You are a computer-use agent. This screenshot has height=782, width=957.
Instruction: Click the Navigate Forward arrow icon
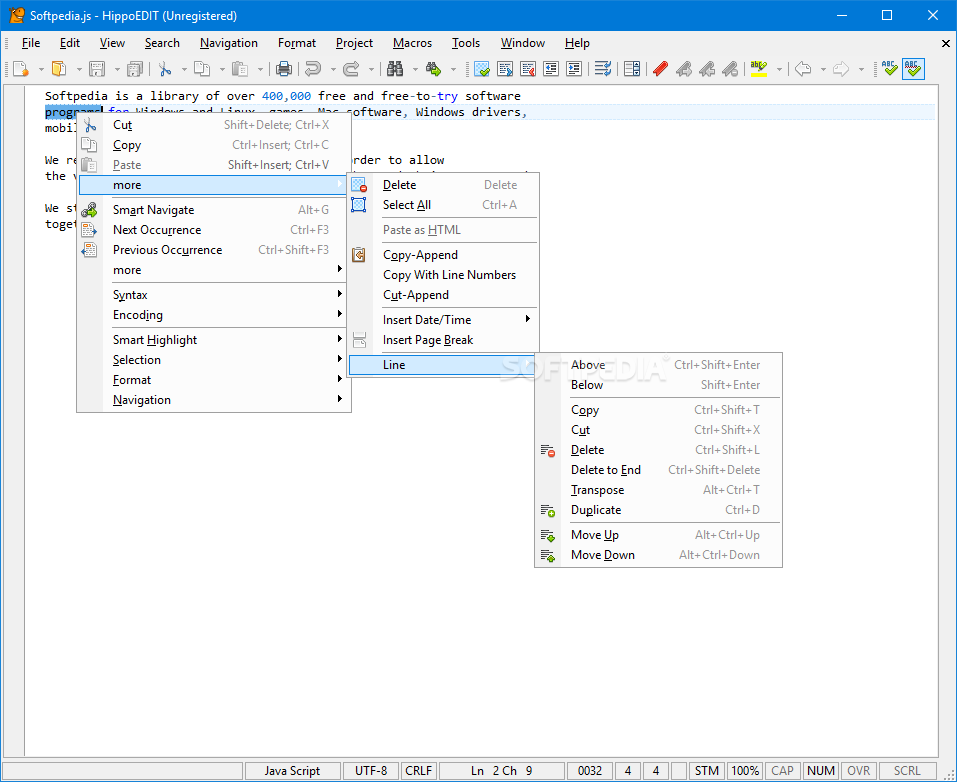[x=841, y=69]
